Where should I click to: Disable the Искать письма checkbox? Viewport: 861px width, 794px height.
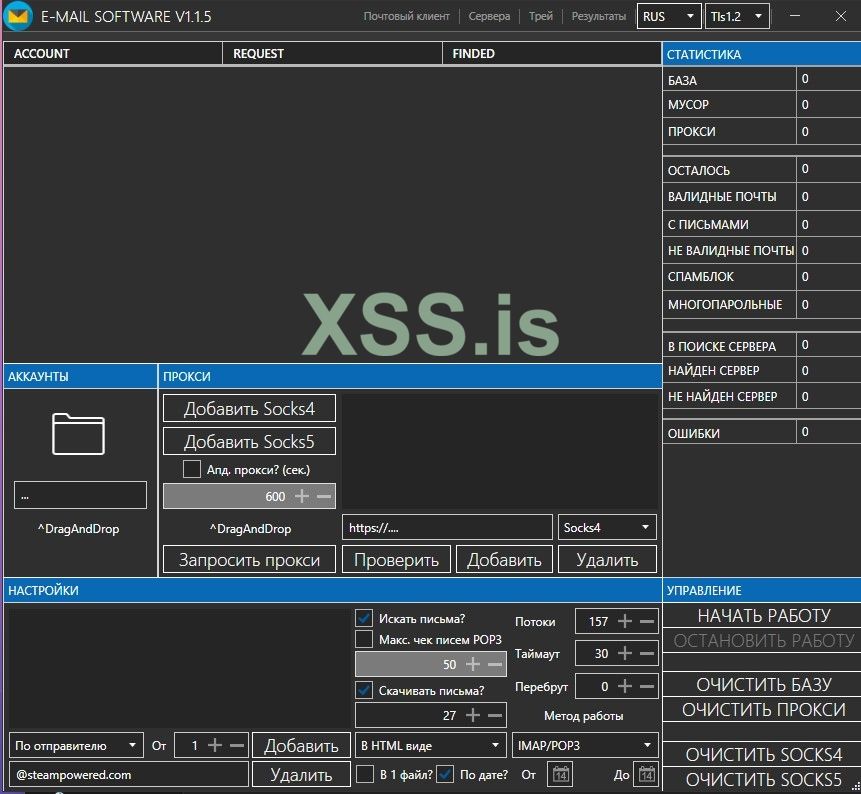[363, 618]
